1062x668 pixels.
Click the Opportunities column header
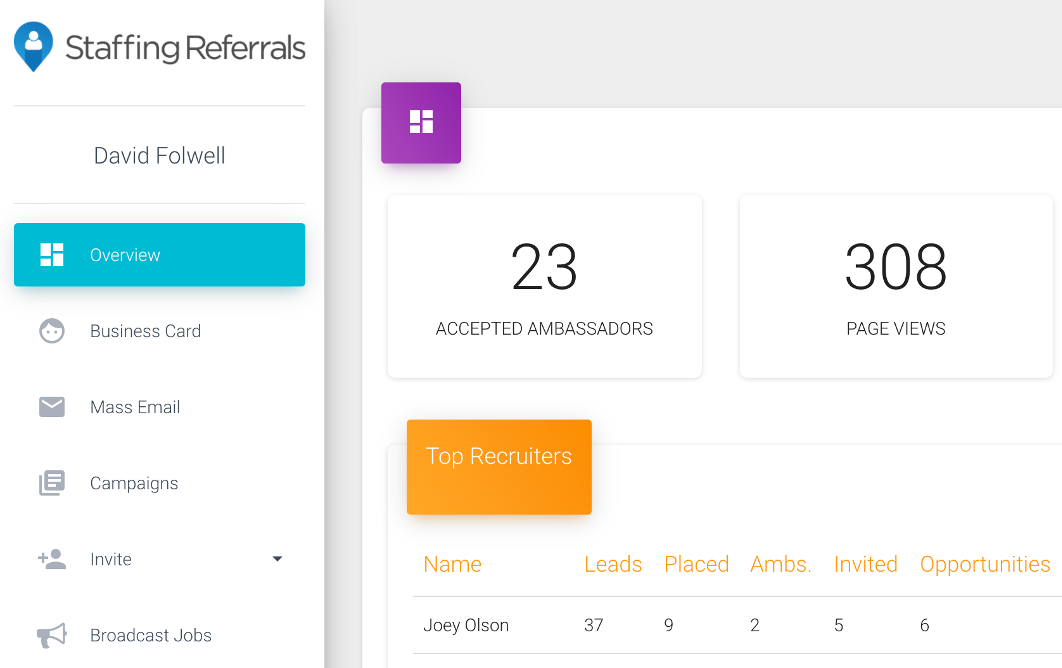[985, 564]
